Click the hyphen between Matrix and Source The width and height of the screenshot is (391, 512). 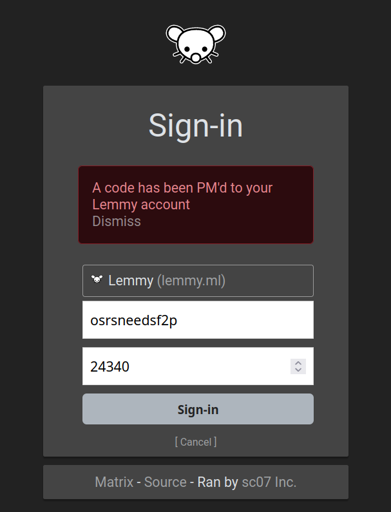[139, 483]
